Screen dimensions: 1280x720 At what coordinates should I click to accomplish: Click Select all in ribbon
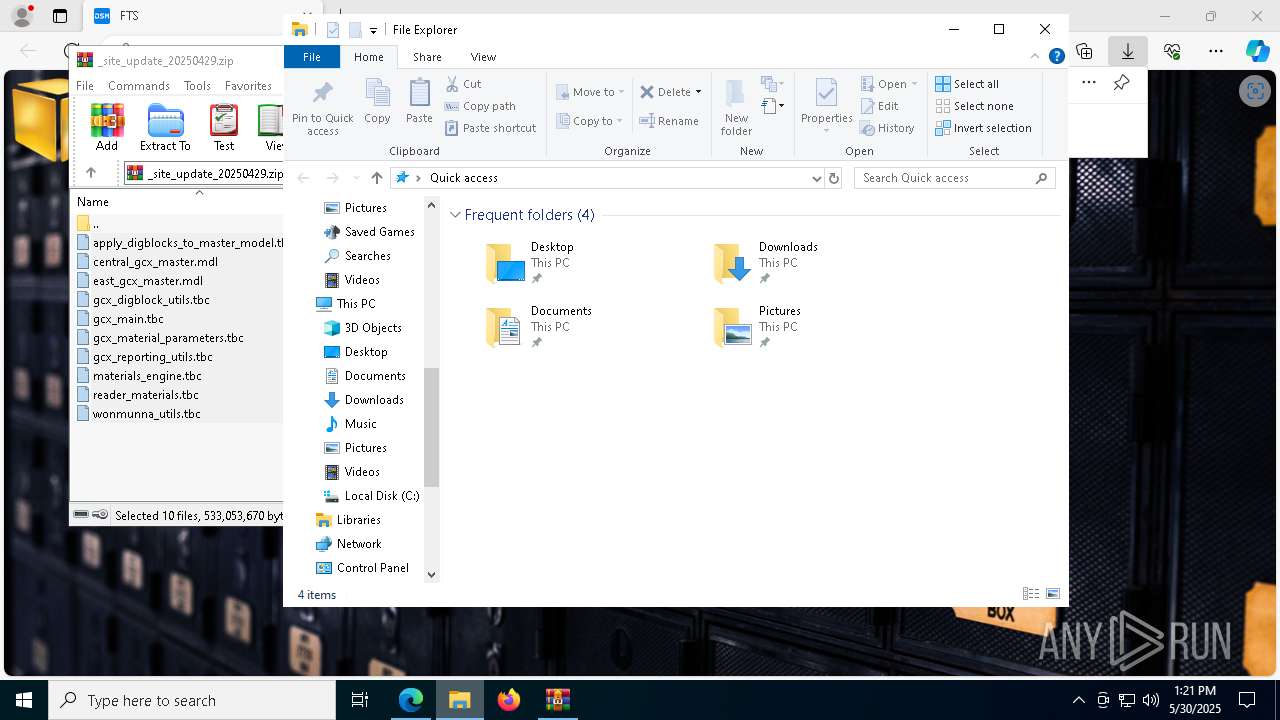tap(967, 84)
